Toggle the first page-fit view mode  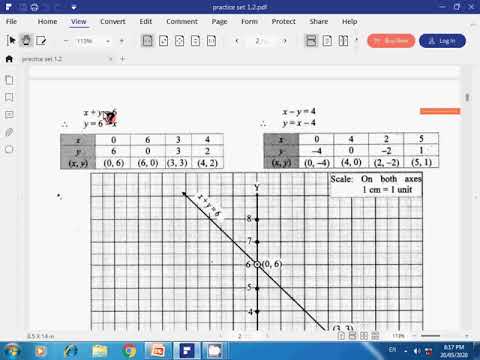coord(147,41)
